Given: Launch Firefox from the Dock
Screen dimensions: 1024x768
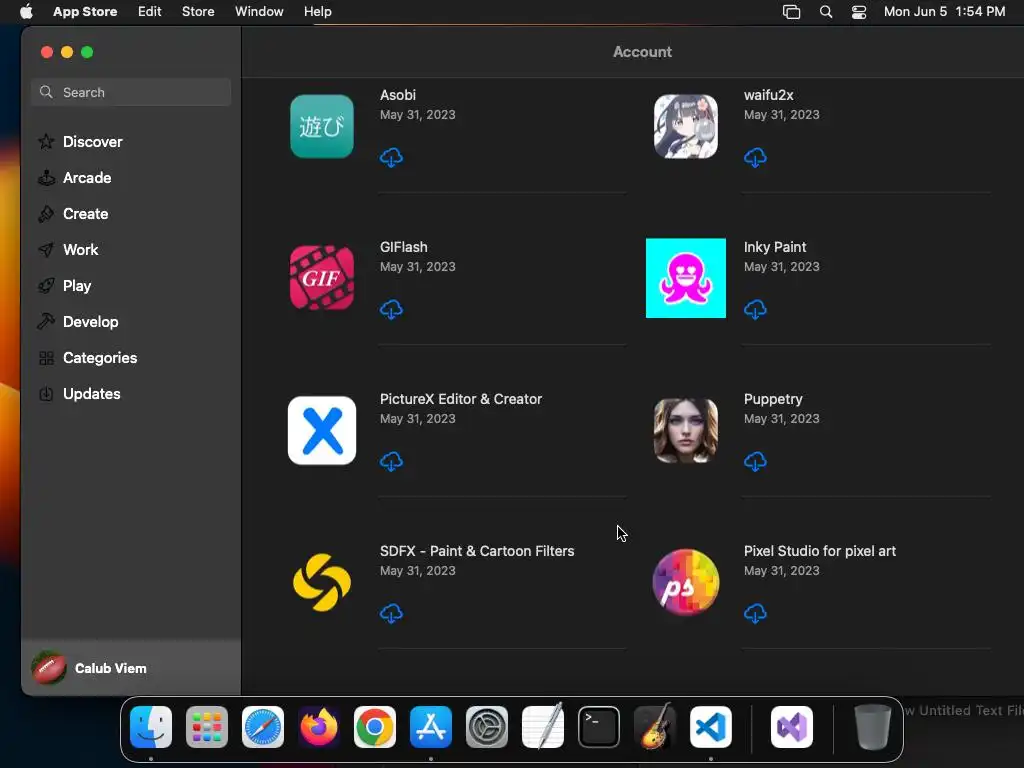Looking at the screenshot, I should tap(319, 727).
